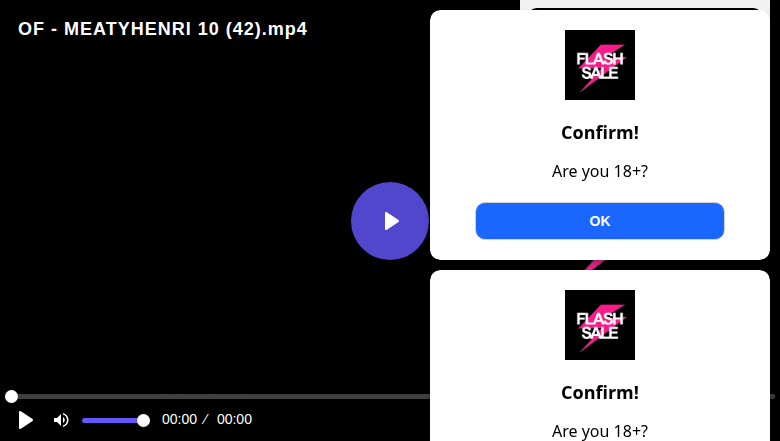Click the pink bolt between the popups
The width and height of the screenshot is (780, 441).
(x=594, y=265)
